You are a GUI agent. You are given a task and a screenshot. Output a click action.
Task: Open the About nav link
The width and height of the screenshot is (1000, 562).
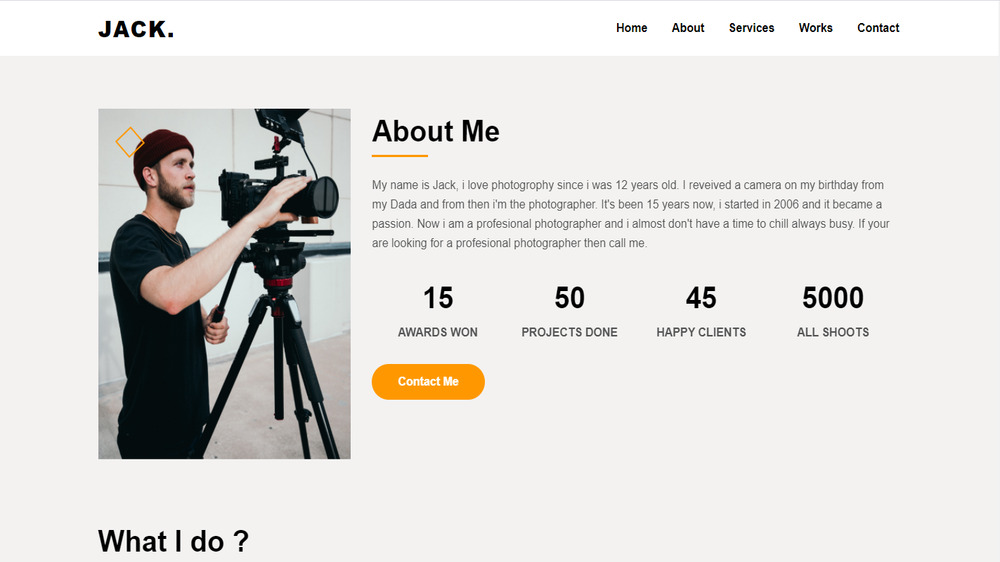(688, 28)
